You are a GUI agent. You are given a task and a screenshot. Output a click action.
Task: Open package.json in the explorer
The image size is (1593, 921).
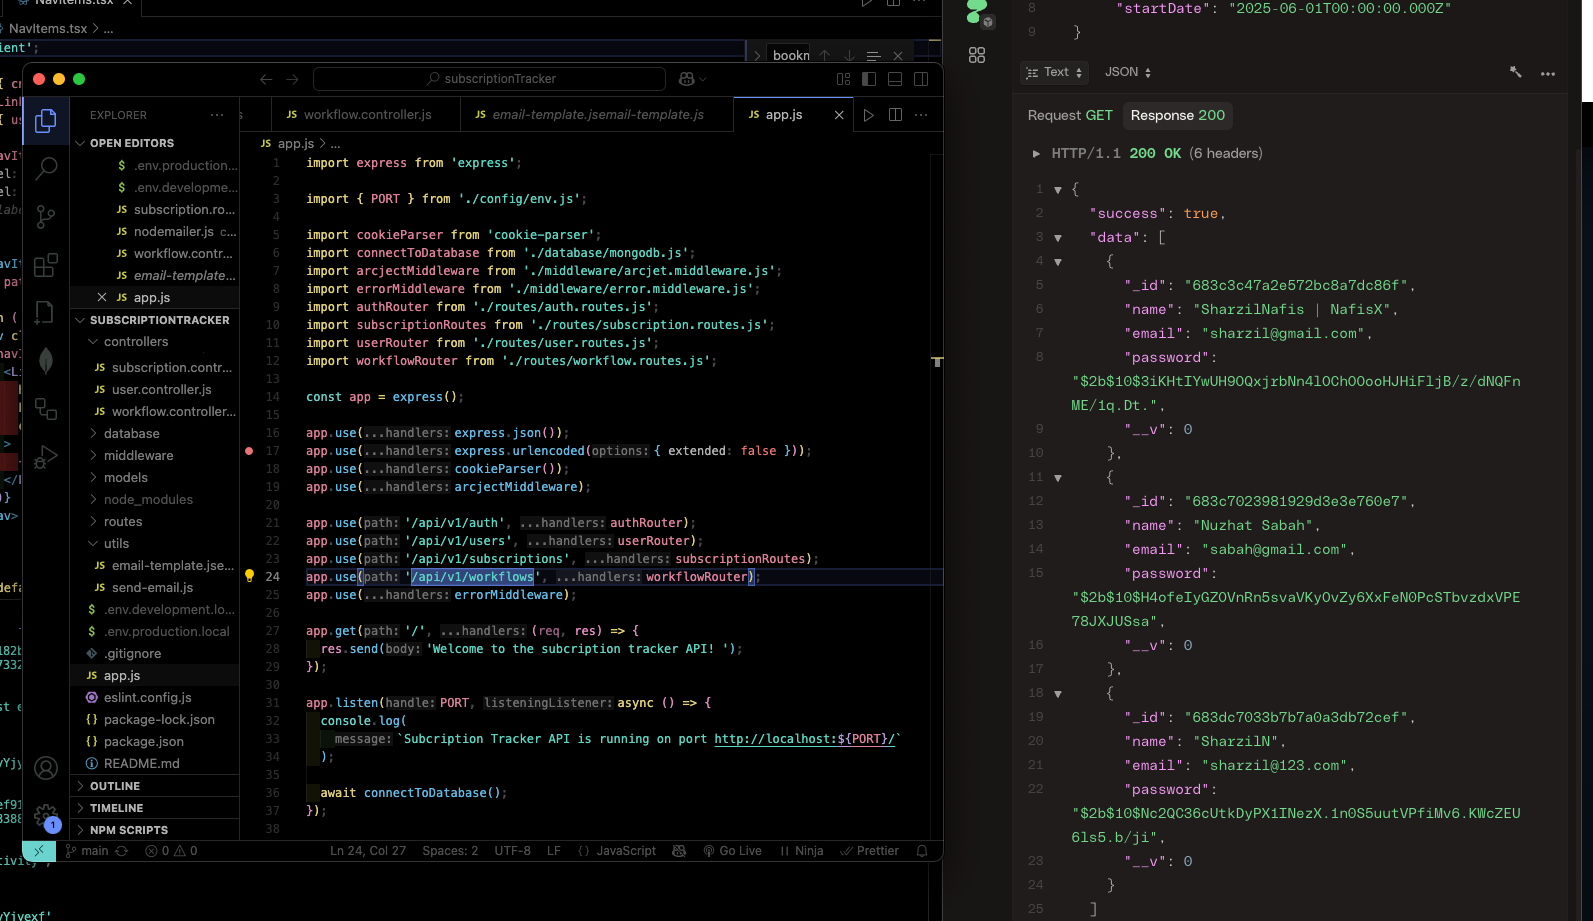(x=154, y=742)
